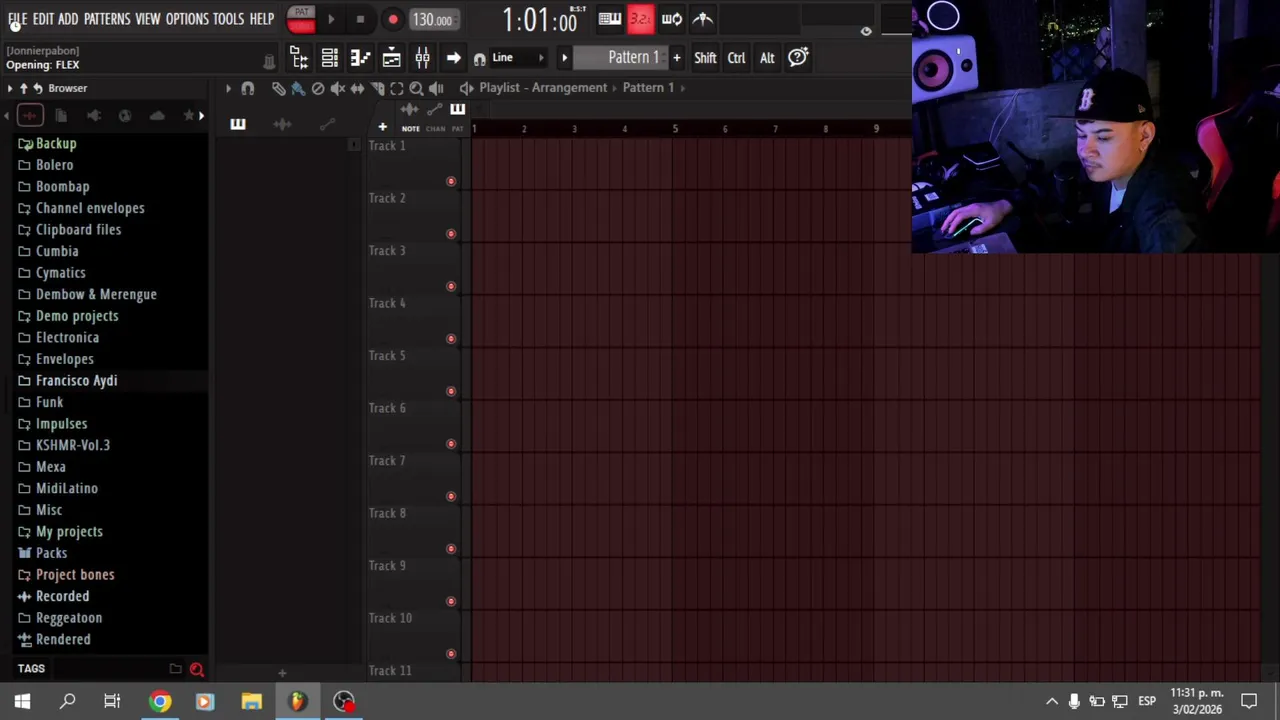Viewport: 1280px width, 720px height.
Task: Select the files browser tab icon
Action: coord(61,116)
